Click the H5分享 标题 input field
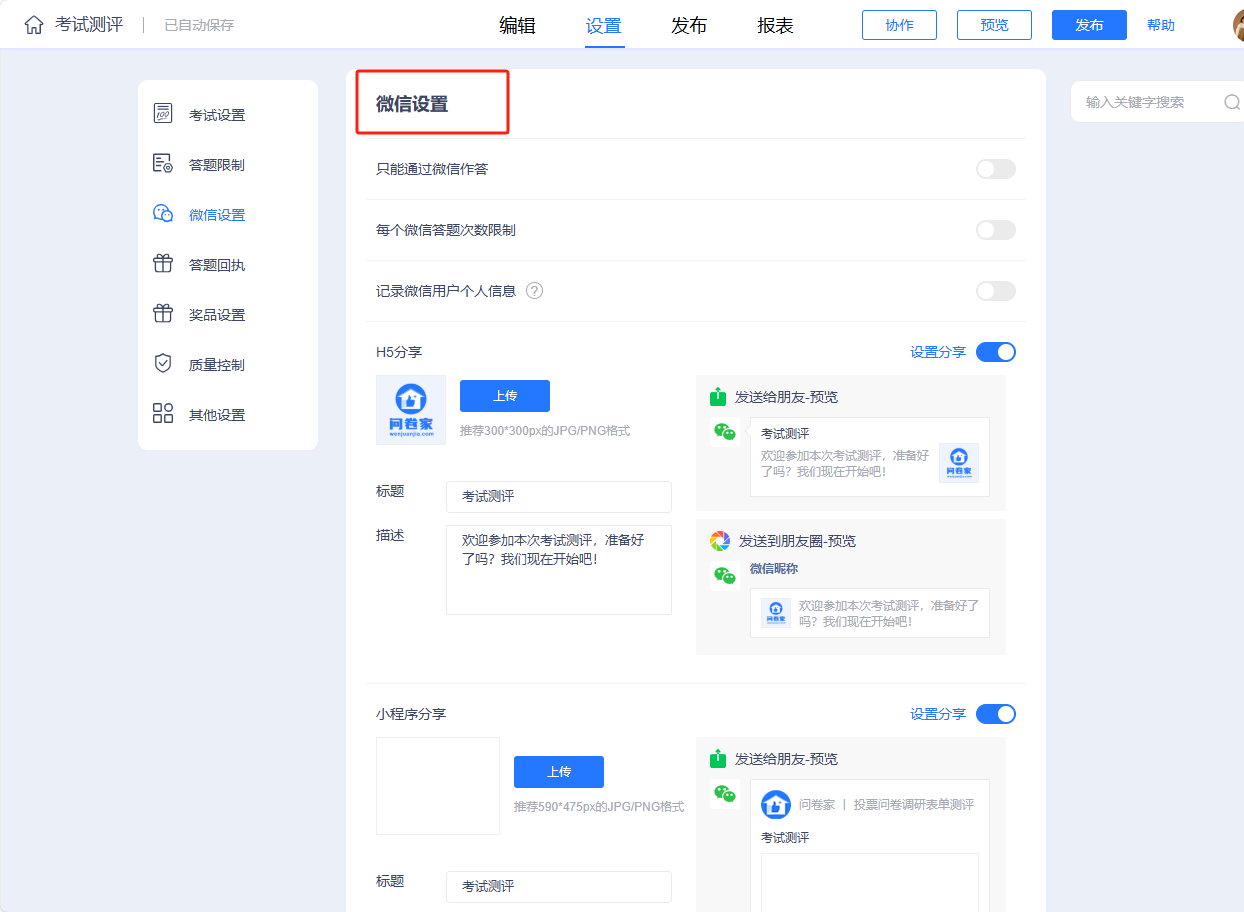Screen dimensions: 1244x912 pyautogui.click(x=559, y=496)
